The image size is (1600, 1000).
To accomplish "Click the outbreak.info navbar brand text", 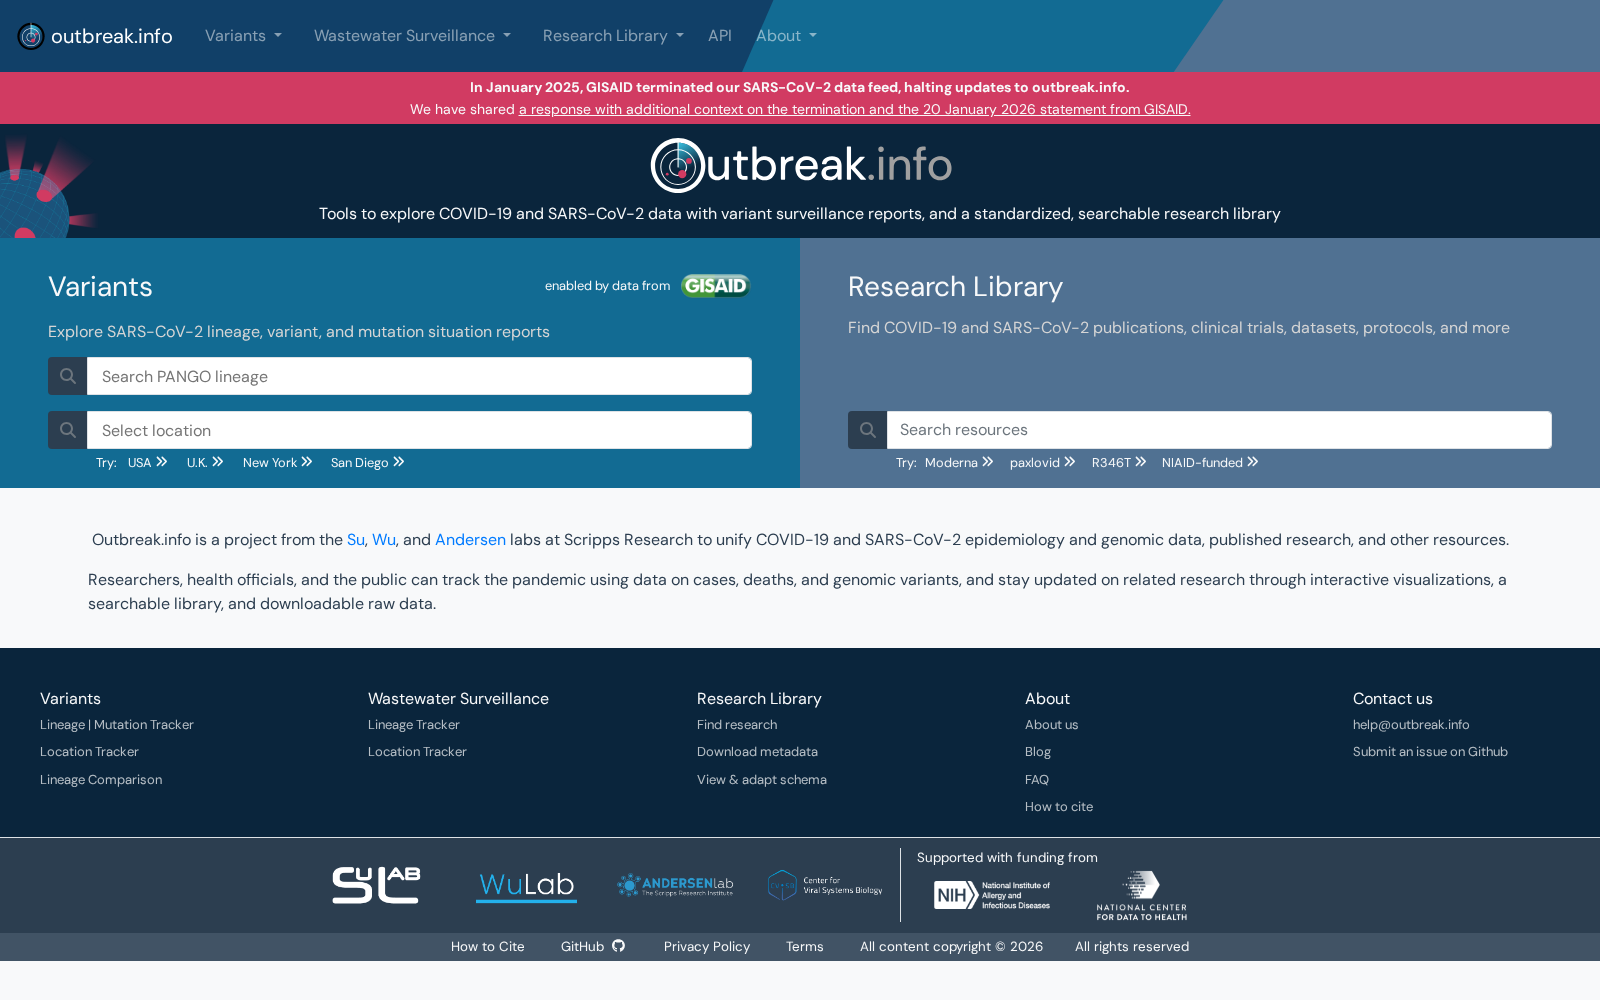I will pyautogui.click(x=111, y=36).
